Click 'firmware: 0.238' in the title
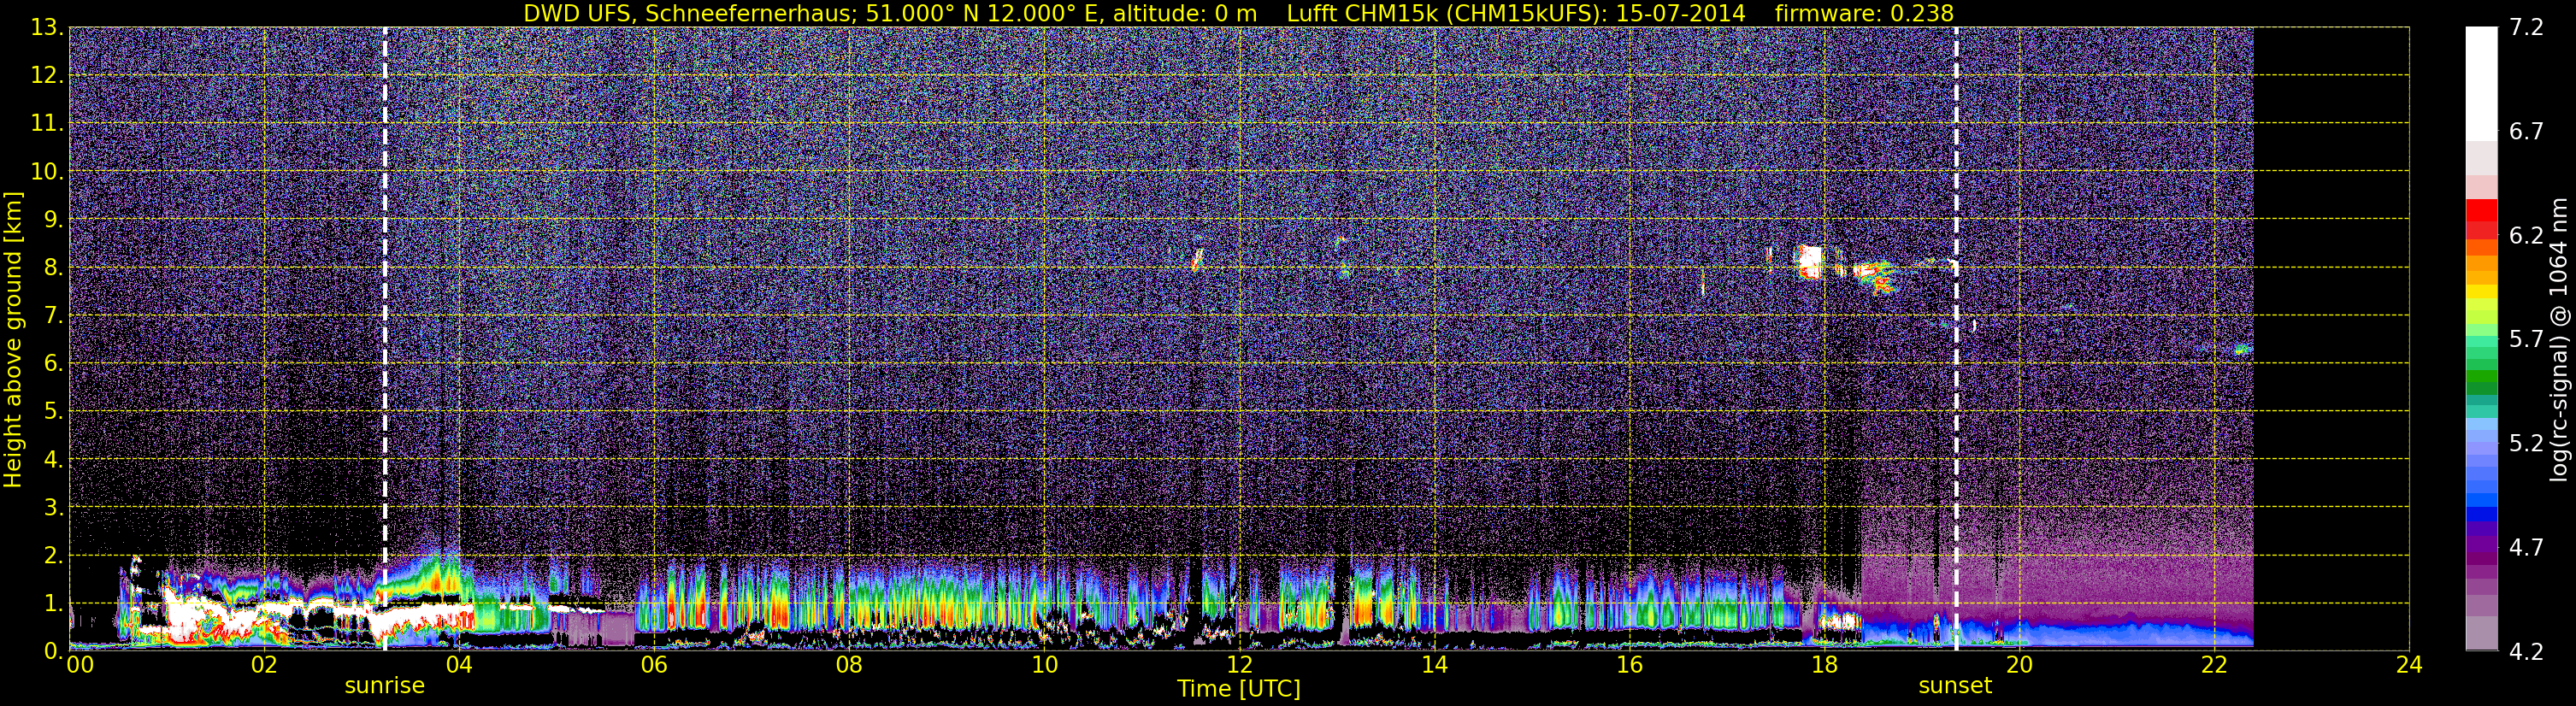 pos(1864,13)
